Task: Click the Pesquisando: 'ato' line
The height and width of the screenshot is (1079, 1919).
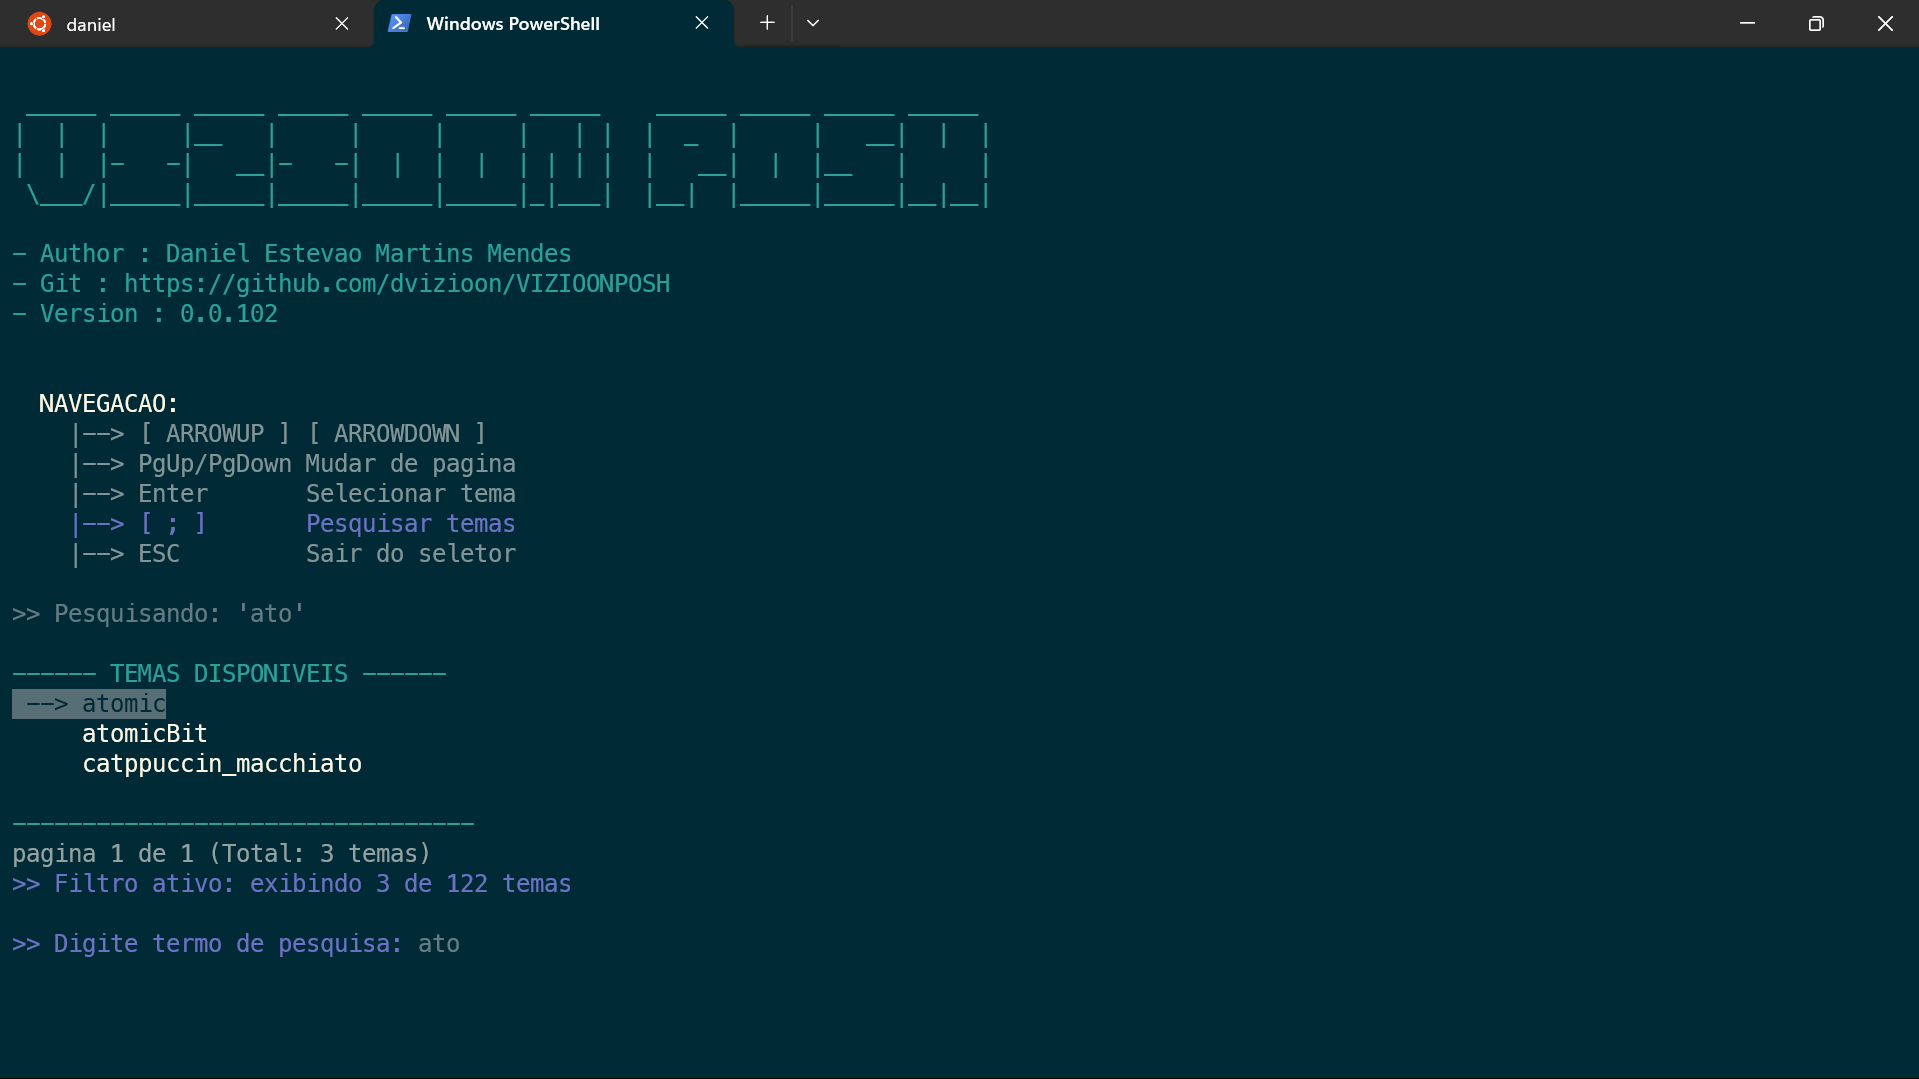Action: [x=158, y=614]
